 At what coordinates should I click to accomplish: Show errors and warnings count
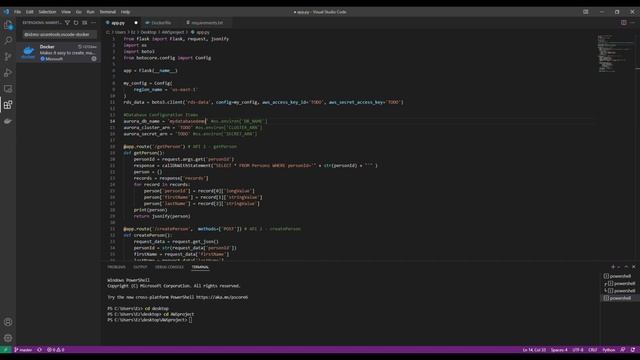[56, 350]
